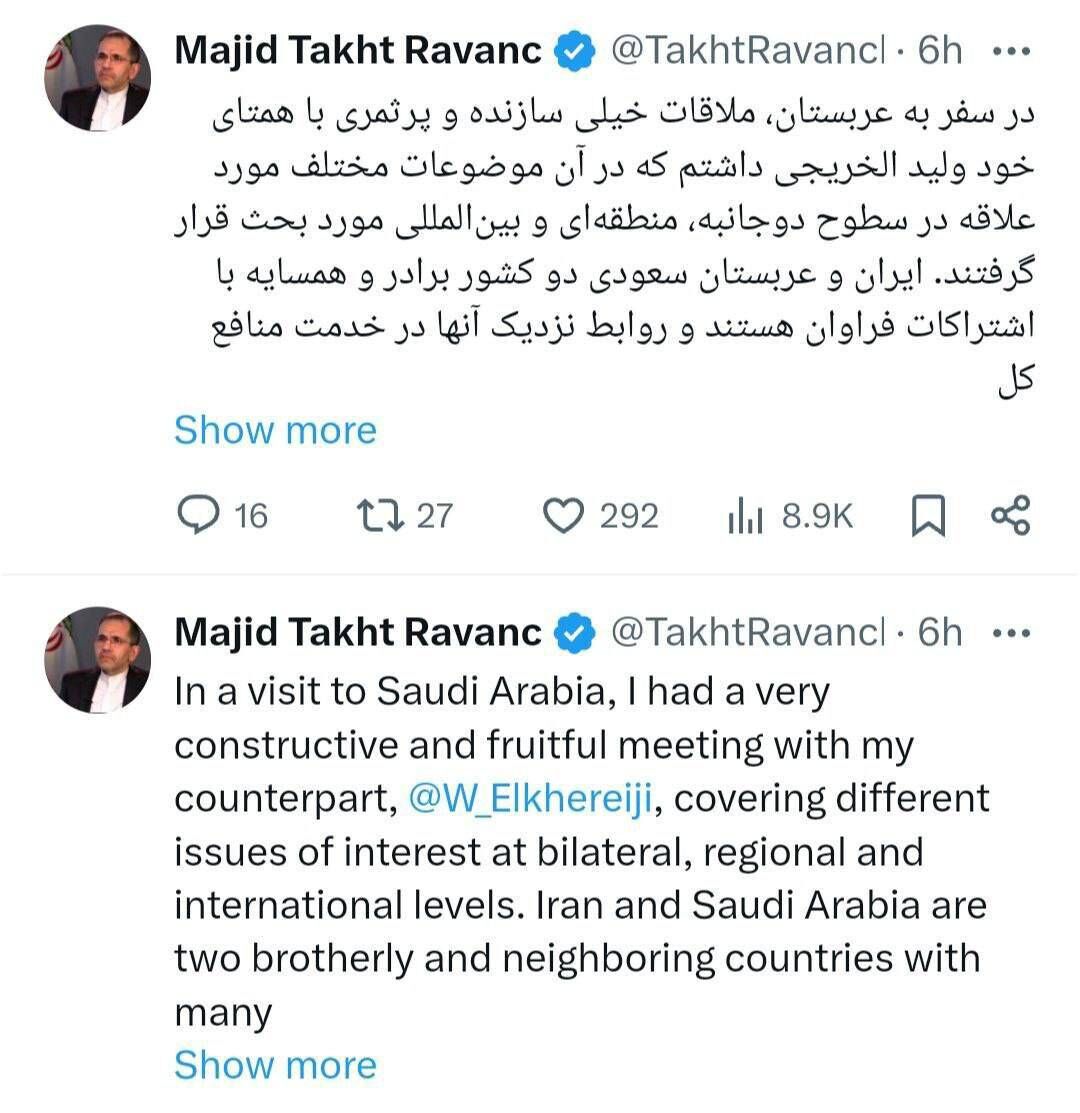Open the author name on the English tweet

(357, 632)
